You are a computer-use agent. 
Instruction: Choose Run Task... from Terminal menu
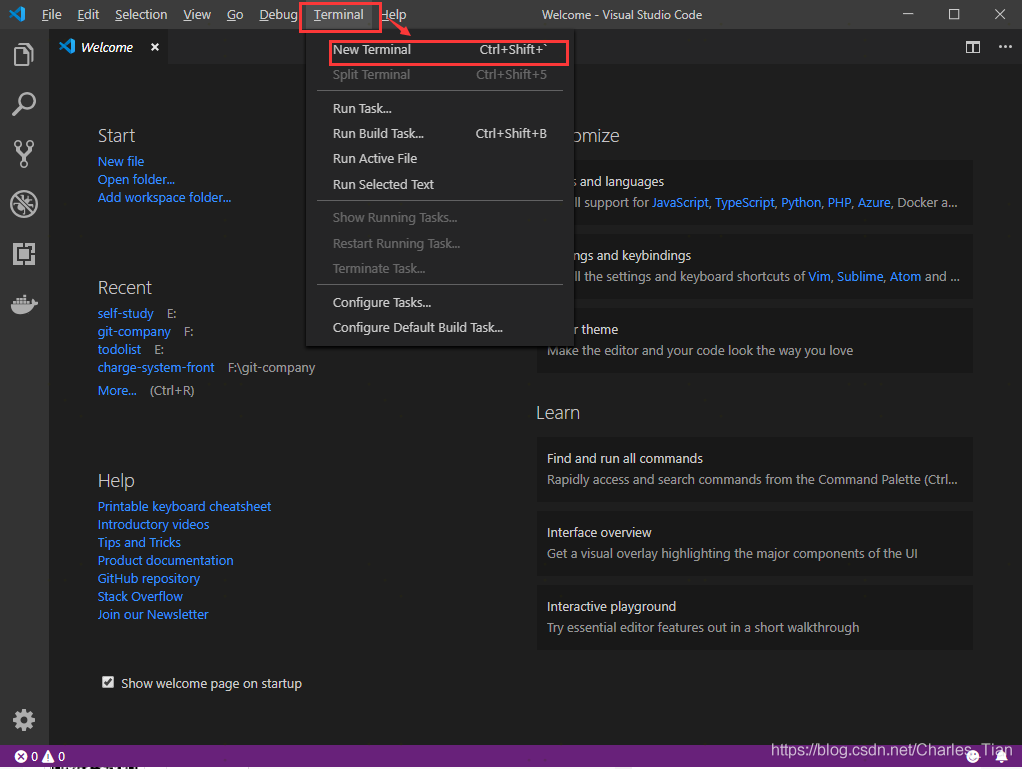[440, 109]
